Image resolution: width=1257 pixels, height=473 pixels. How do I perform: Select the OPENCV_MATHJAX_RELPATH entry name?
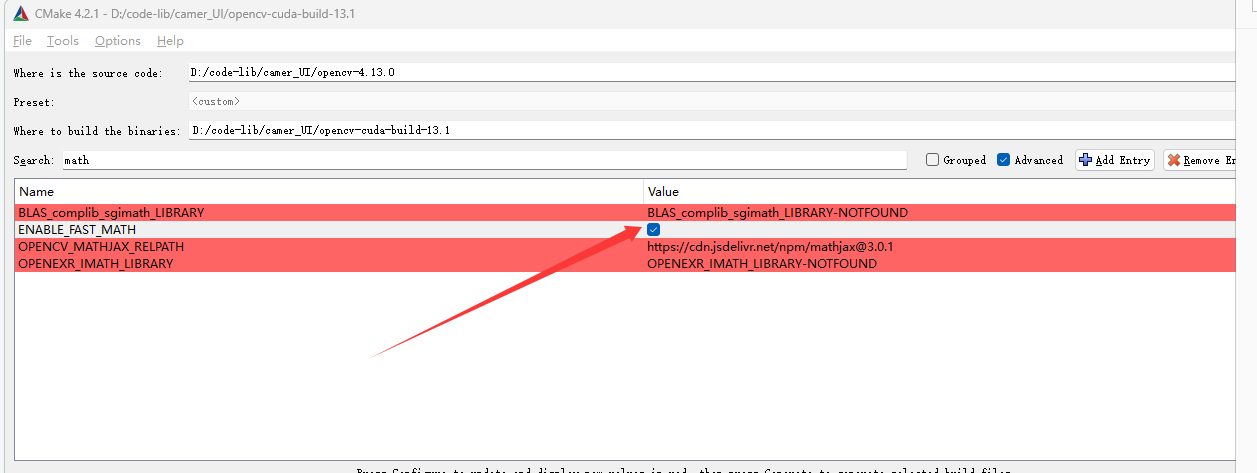point(101,247)
